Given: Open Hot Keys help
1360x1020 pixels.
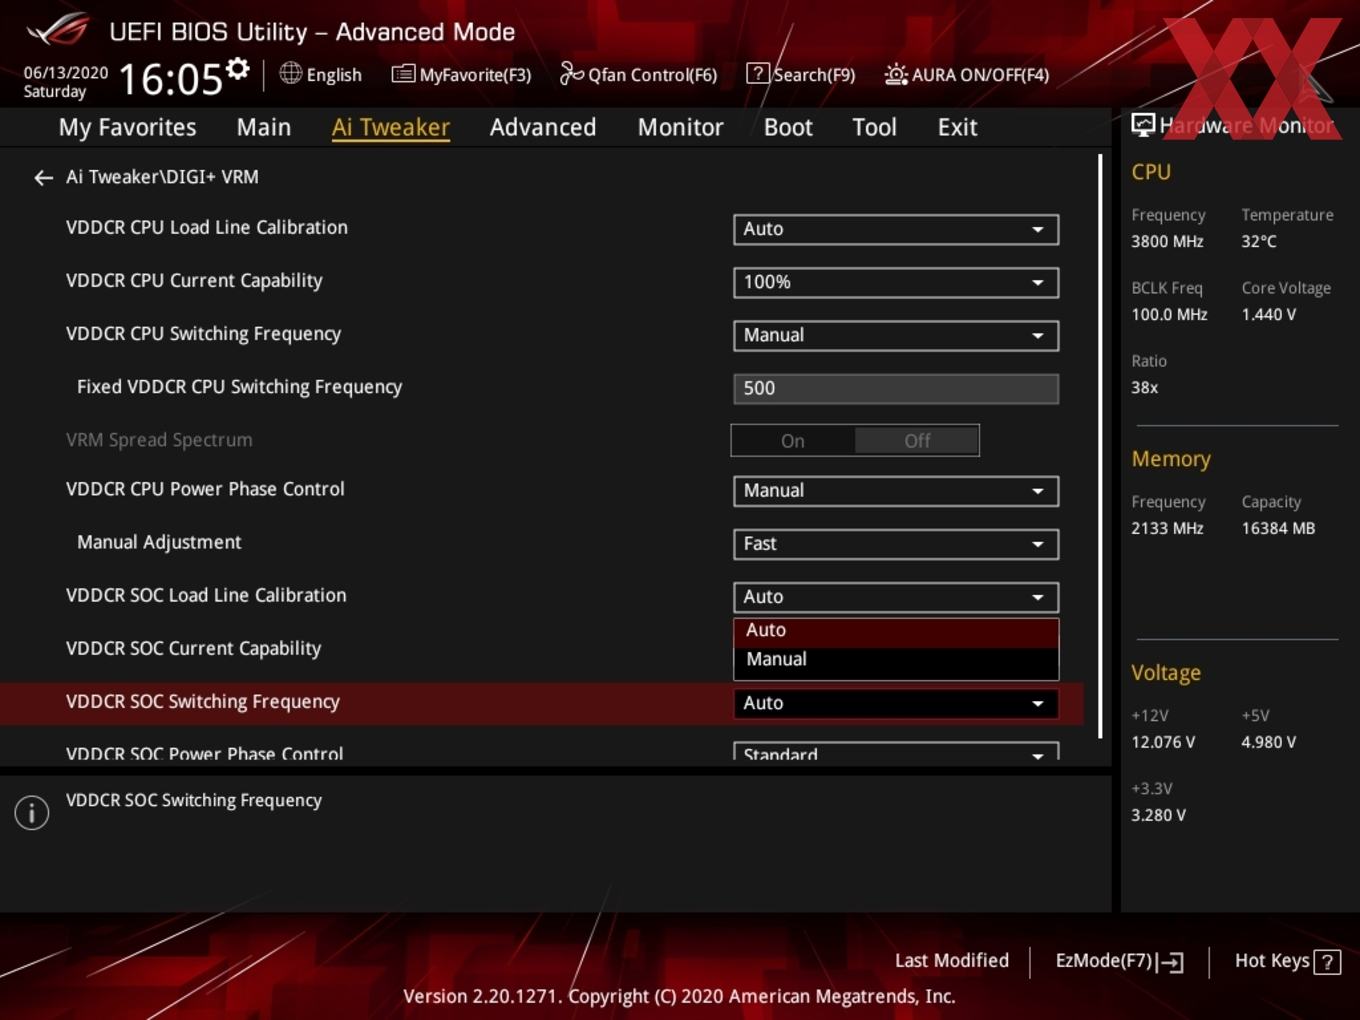Looking at the screenshot, I should [1287, 961].
